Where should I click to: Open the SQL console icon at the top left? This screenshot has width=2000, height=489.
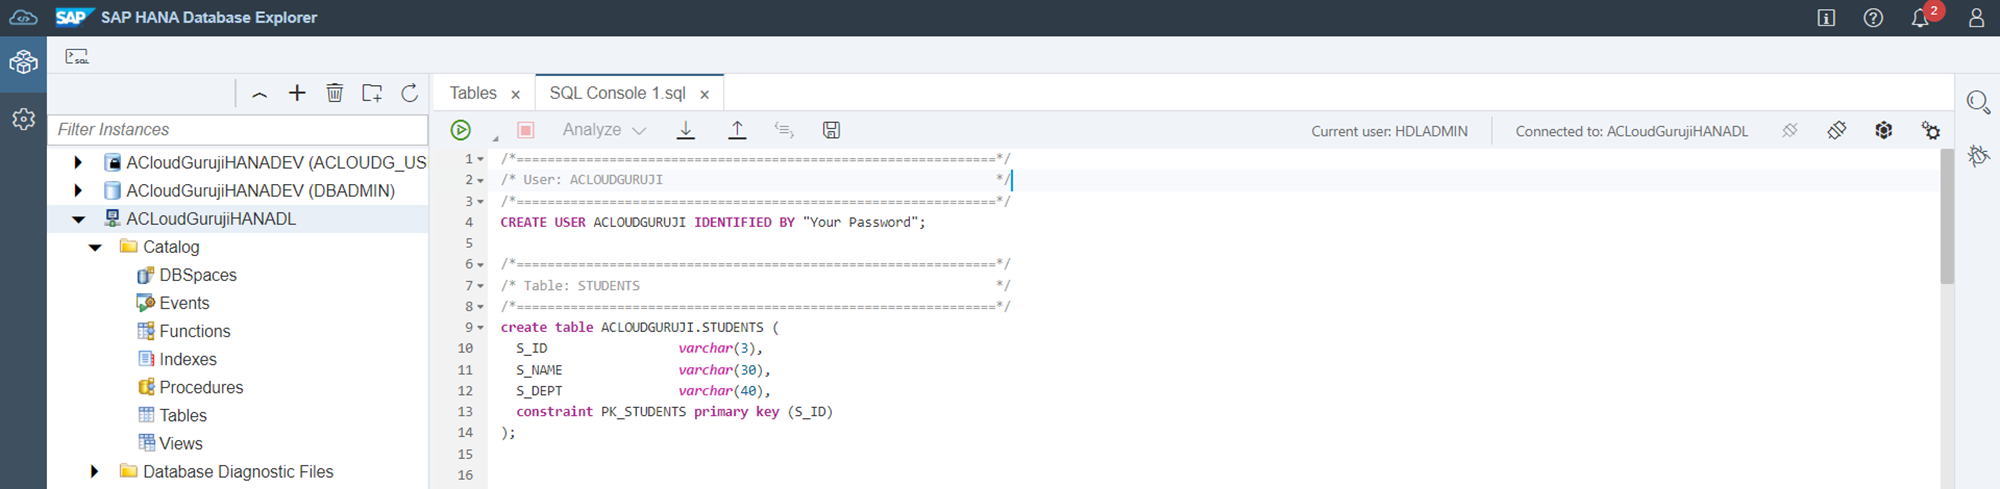click(77, 57)
